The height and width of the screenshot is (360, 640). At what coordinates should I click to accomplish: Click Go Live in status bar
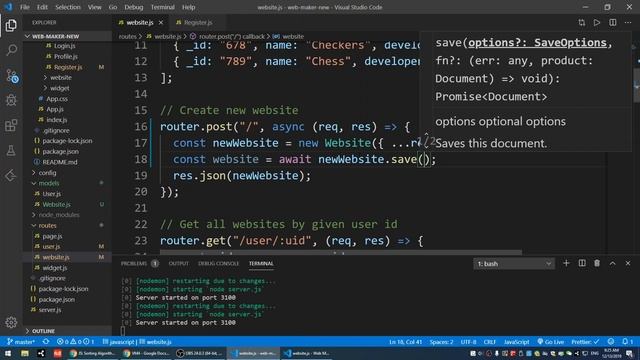[x=551, y=342]
